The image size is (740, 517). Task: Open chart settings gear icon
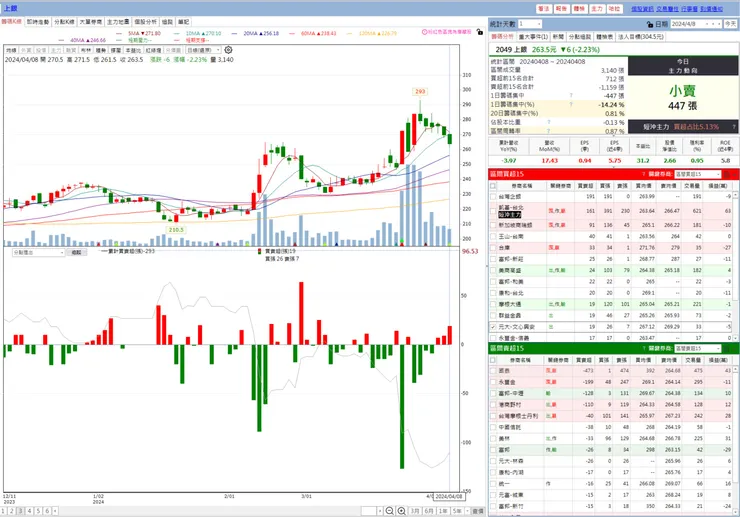click(x=228, y=50)
